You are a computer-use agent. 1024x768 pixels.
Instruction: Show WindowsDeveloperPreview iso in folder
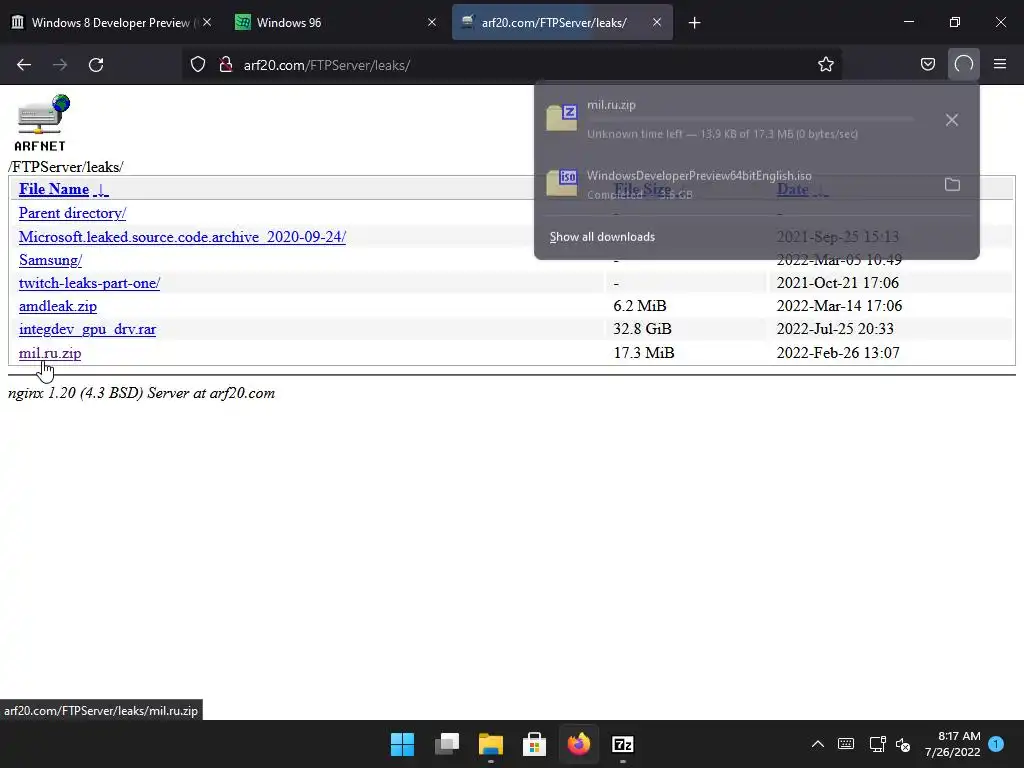point(952,185)
